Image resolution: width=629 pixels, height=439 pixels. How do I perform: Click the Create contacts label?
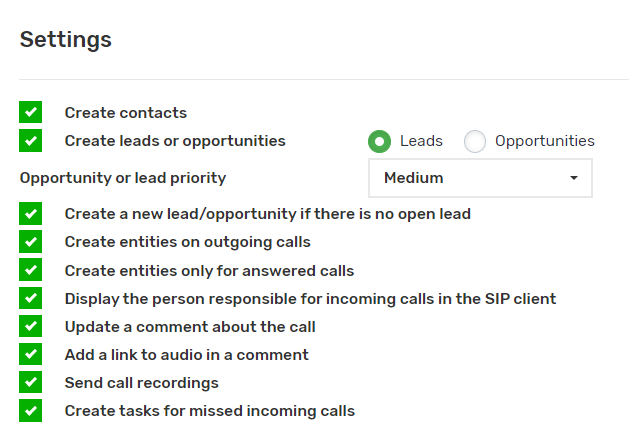pos(126,113)
